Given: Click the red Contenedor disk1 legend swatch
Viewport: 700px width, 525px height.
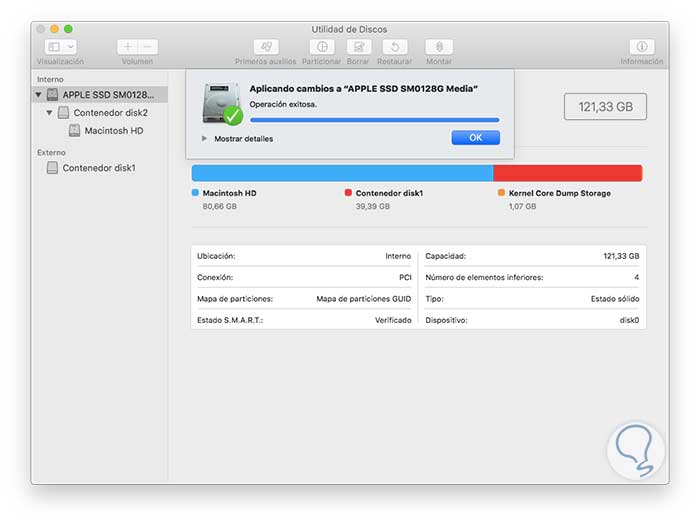Looking at the screenshot, I should click(348, 192).
